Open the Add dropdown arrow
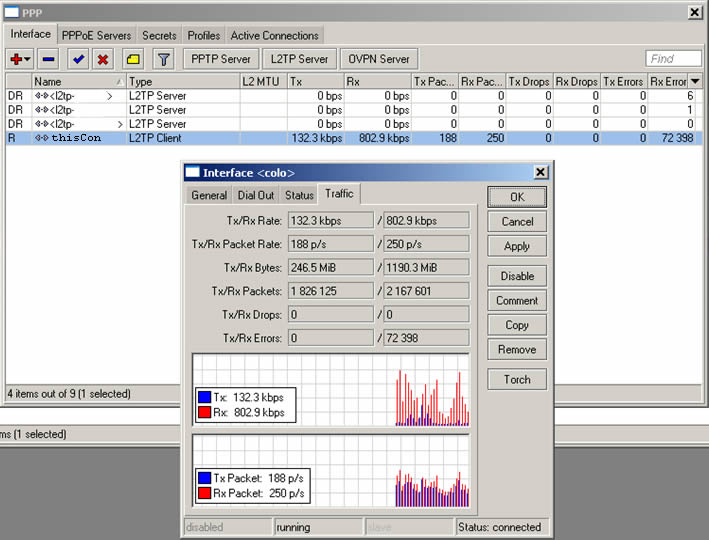The width and height of the screenshot is (709, 540). [x=28, y=60]
